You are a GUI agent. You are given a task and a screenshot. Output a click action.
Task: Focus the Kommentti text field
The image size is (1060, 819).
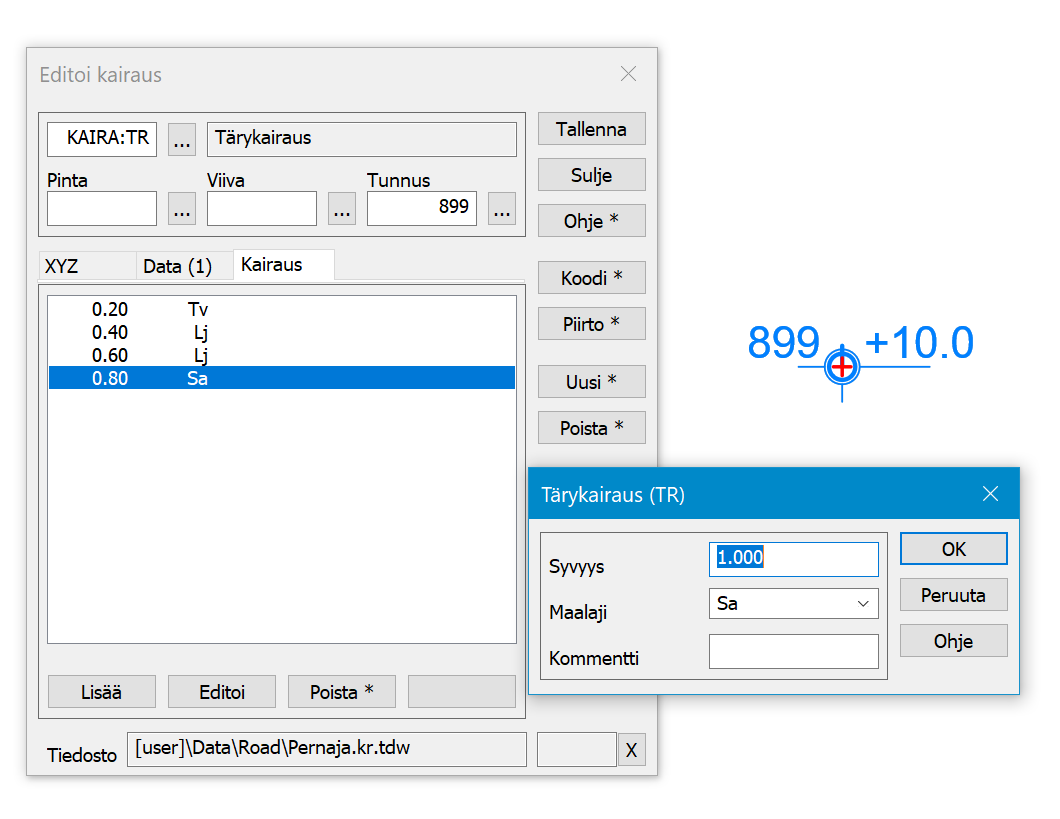pos(793,651)
